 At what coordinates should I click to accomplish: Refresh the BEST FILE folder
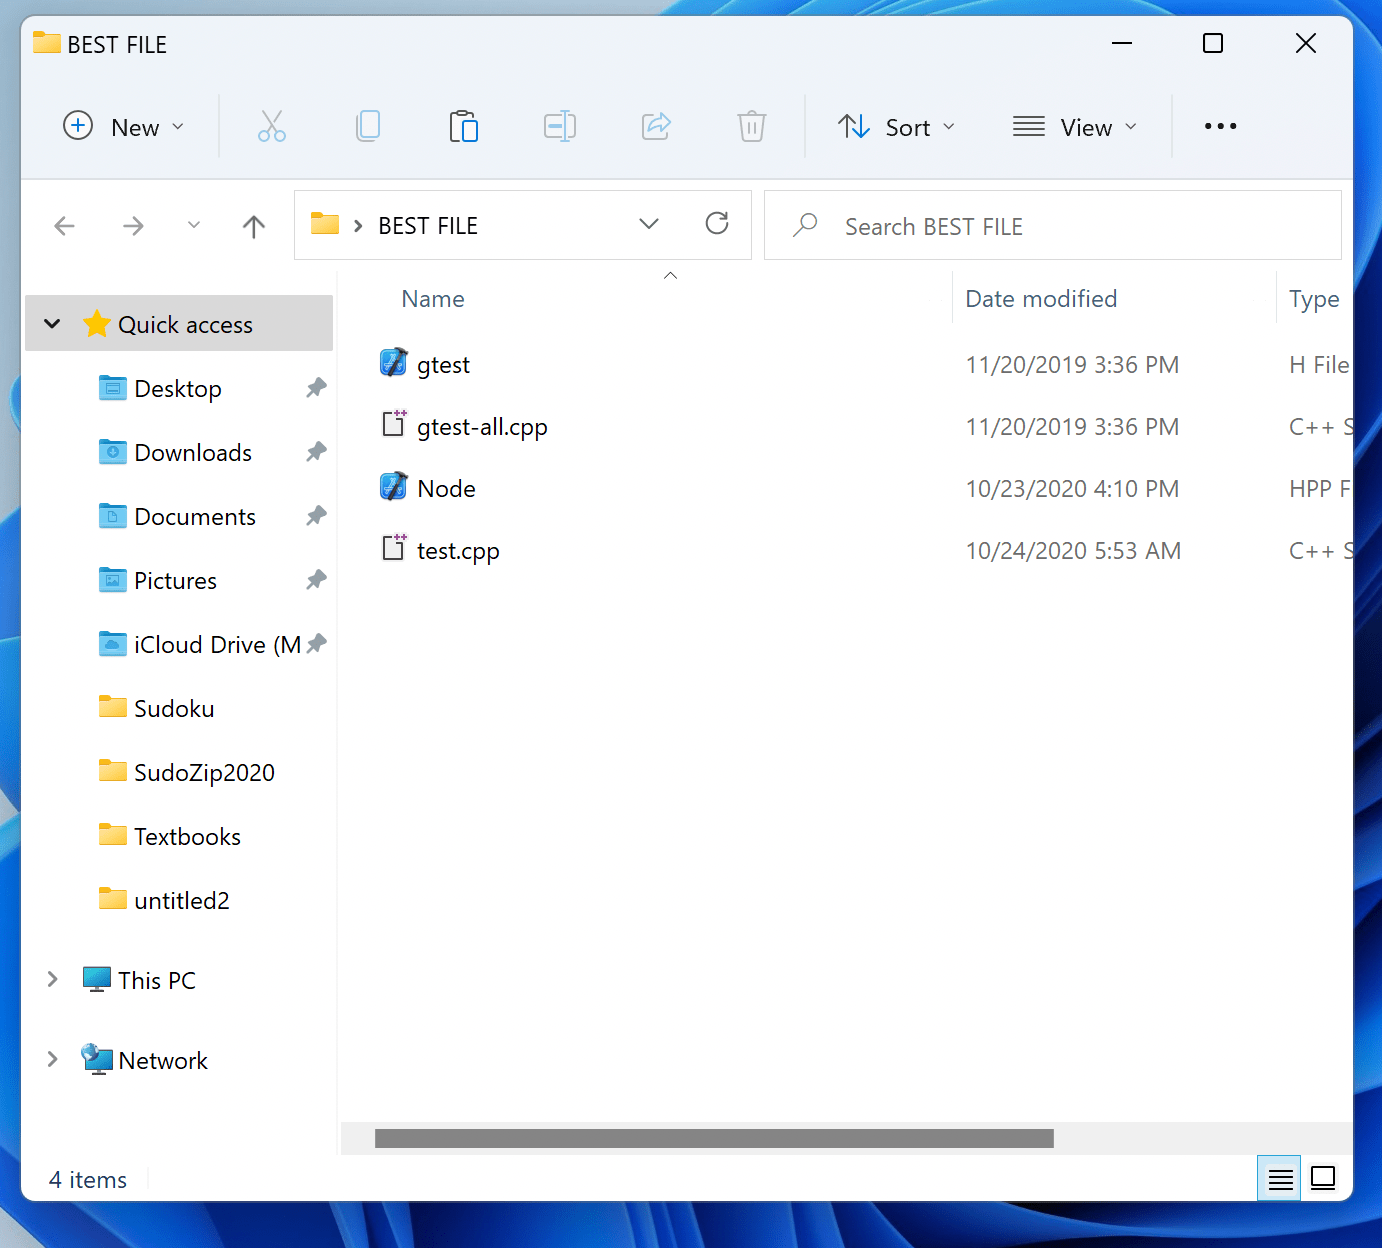pos(717,224)
